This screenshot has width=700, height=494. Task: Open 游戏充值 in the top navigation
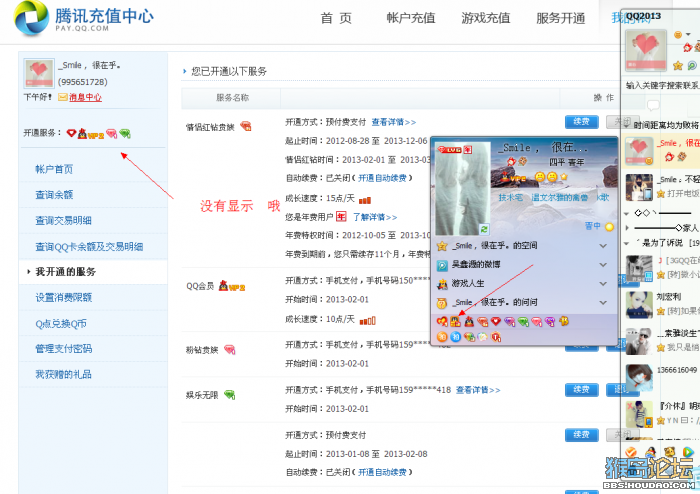click(486, 18)
